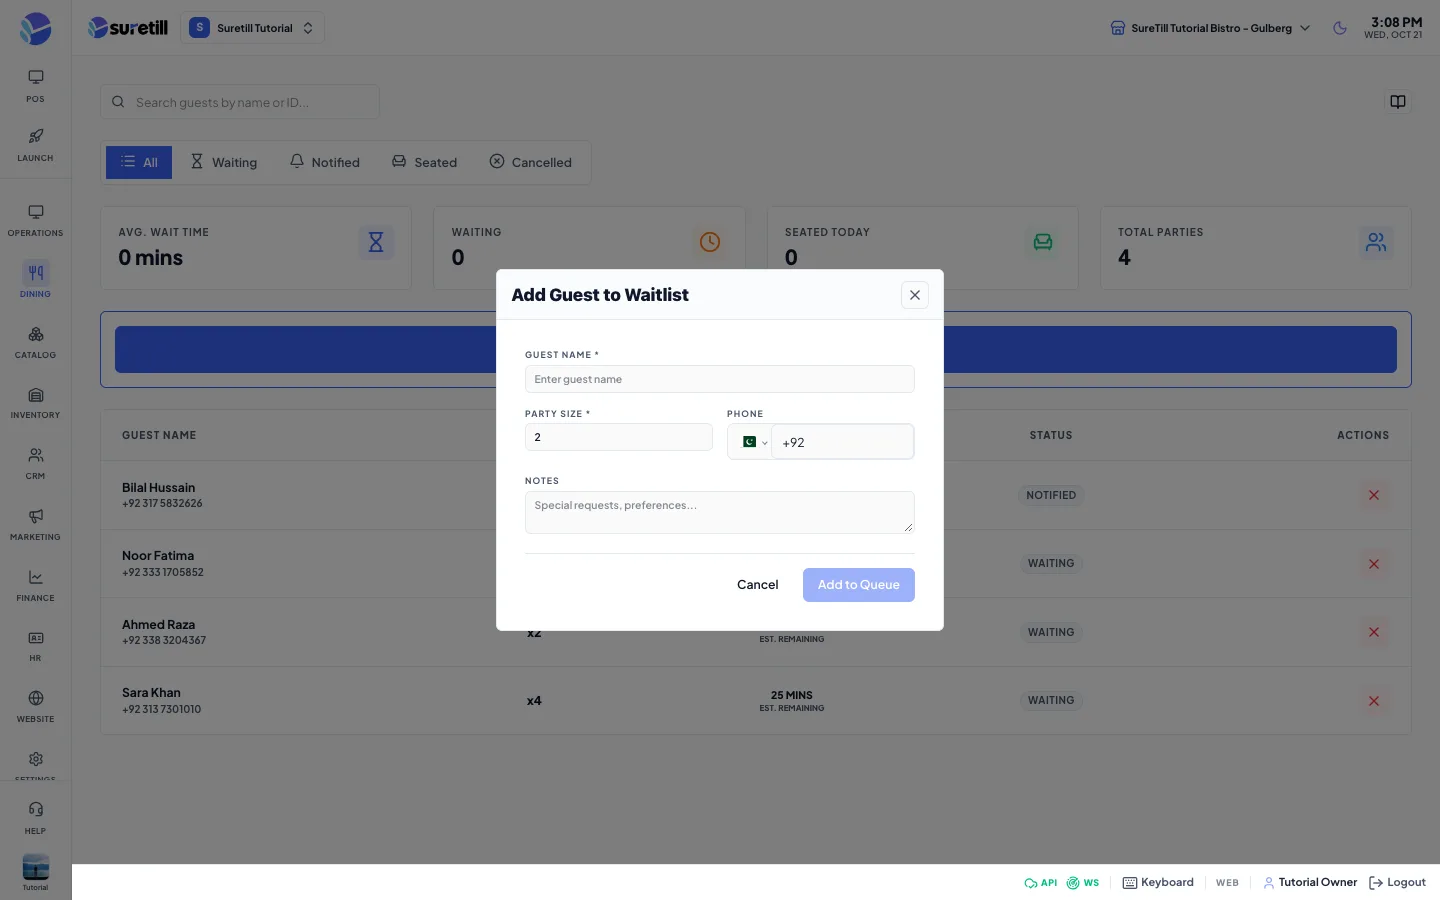The image size is (1440, 900).
Task: Click Cancel in the dialog
Action: point(757,585)
